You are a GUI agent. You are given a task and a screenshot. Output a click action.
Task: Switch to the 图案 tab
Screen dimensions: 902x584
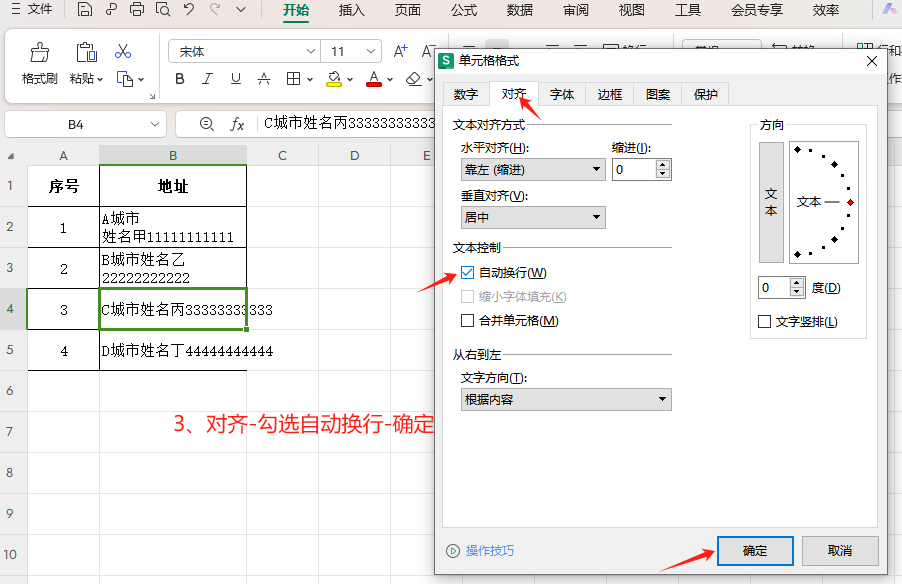(x=658, y=94)
